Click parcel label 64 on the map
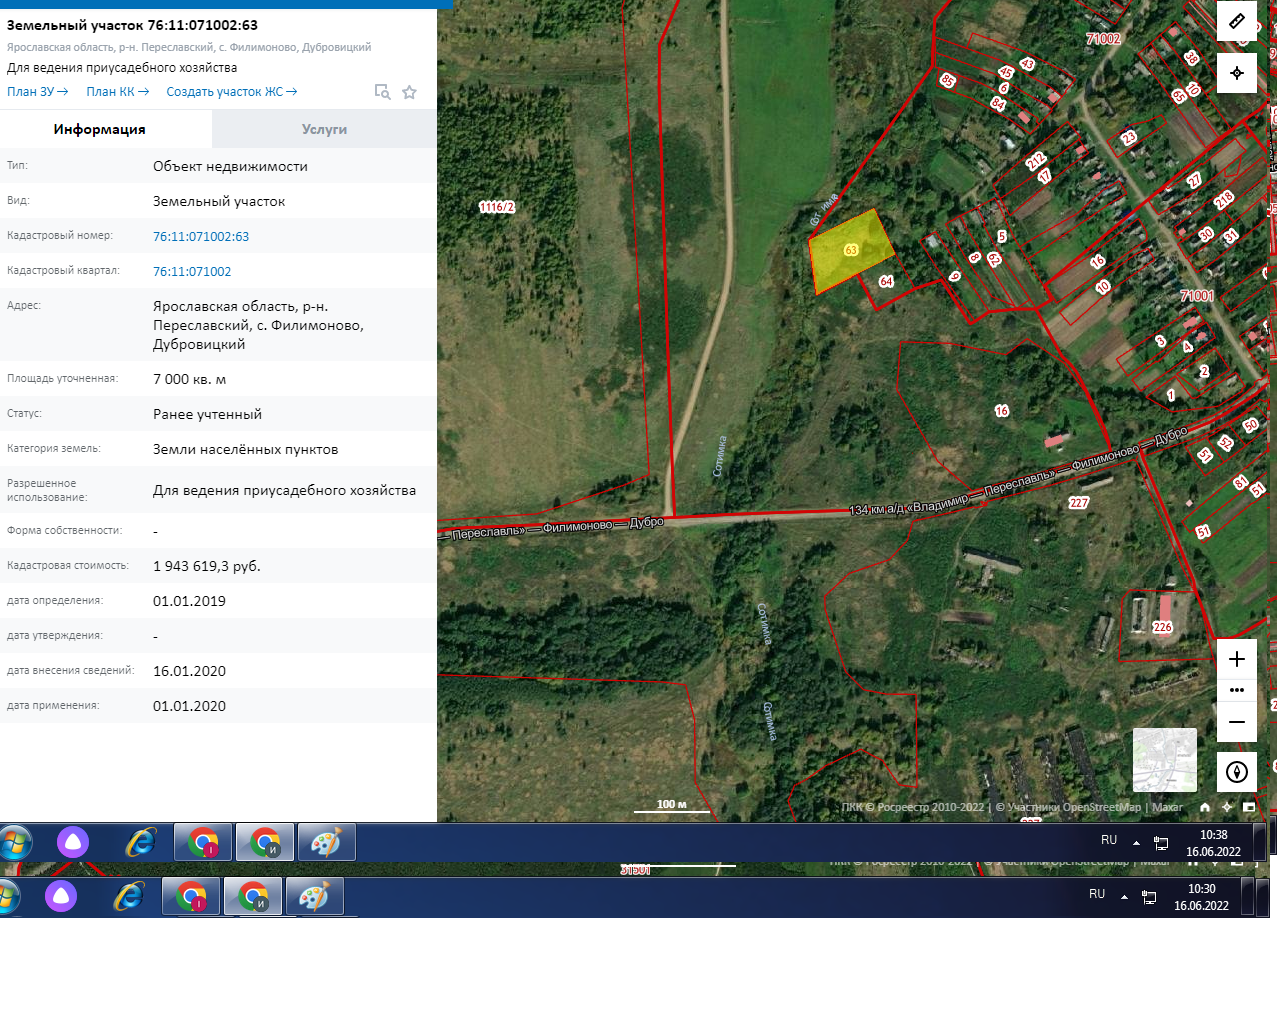Viewport: 1280px width, 1024px height. click(x=886, y=282)
